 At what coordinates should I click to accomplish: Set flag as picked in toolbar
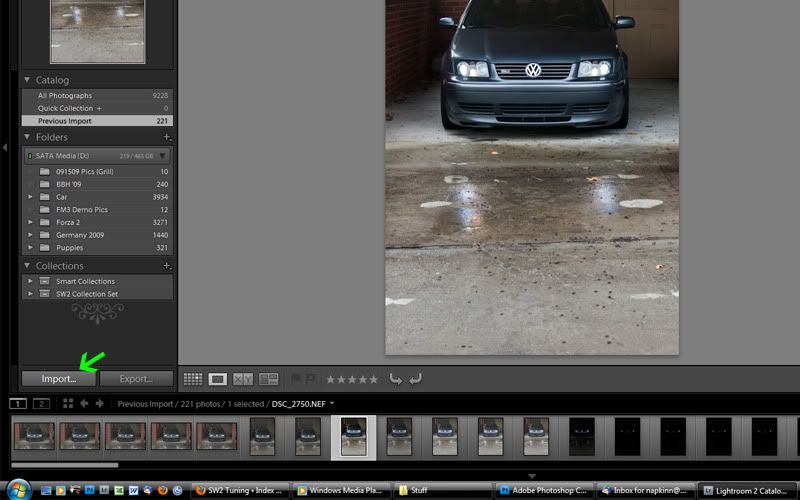pos(295,379)
